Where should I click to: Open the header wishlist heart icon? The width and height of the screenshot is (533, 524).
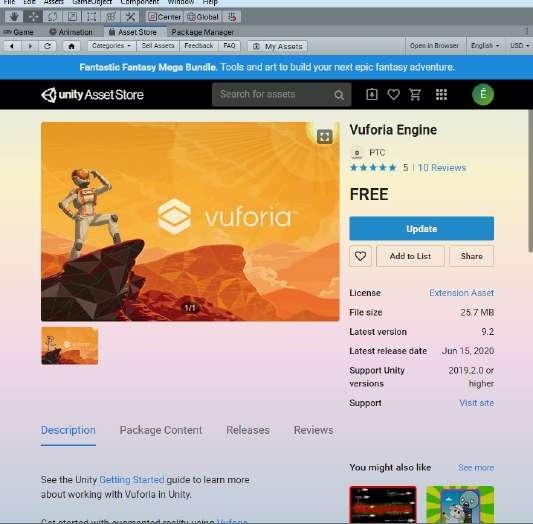393,94
